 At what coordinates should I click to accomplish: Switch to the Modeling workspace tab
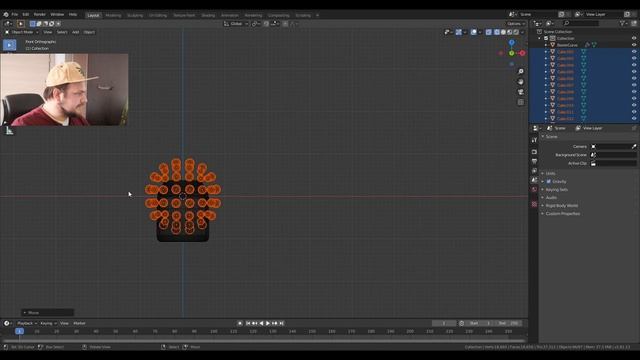[113, 15]
